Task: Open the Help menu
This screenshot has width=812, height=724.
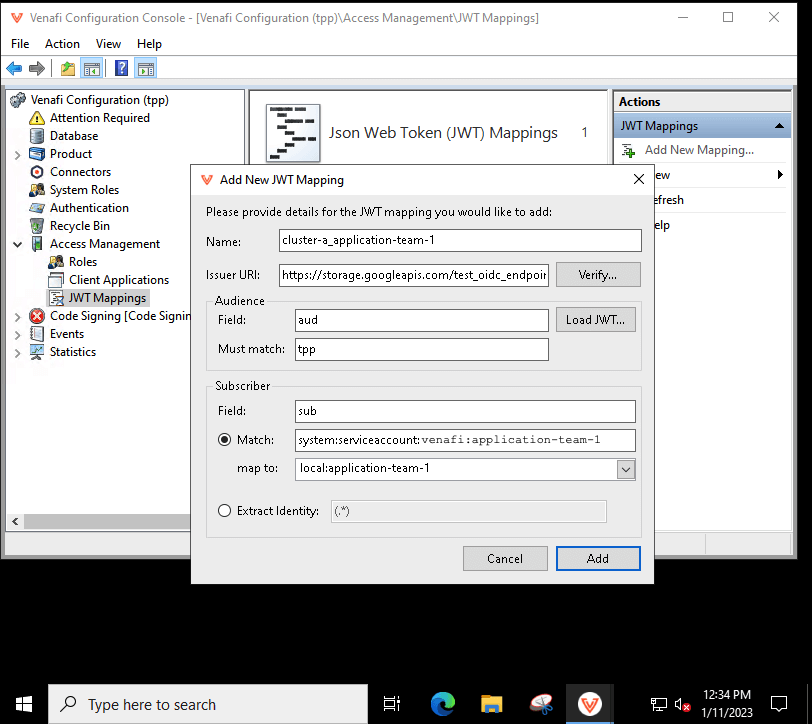Action: point(149,44)
